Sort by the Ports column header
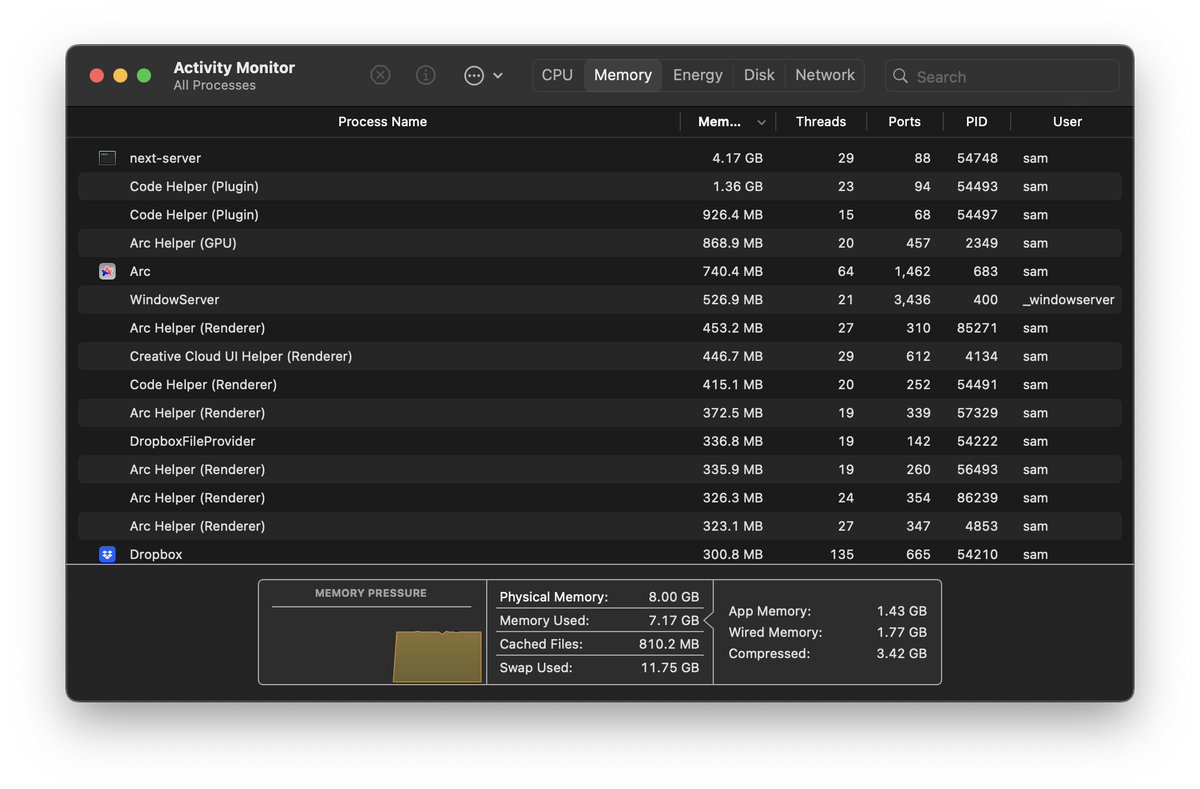This screenshot has height=789, width=1200. [x=904, y=122]
